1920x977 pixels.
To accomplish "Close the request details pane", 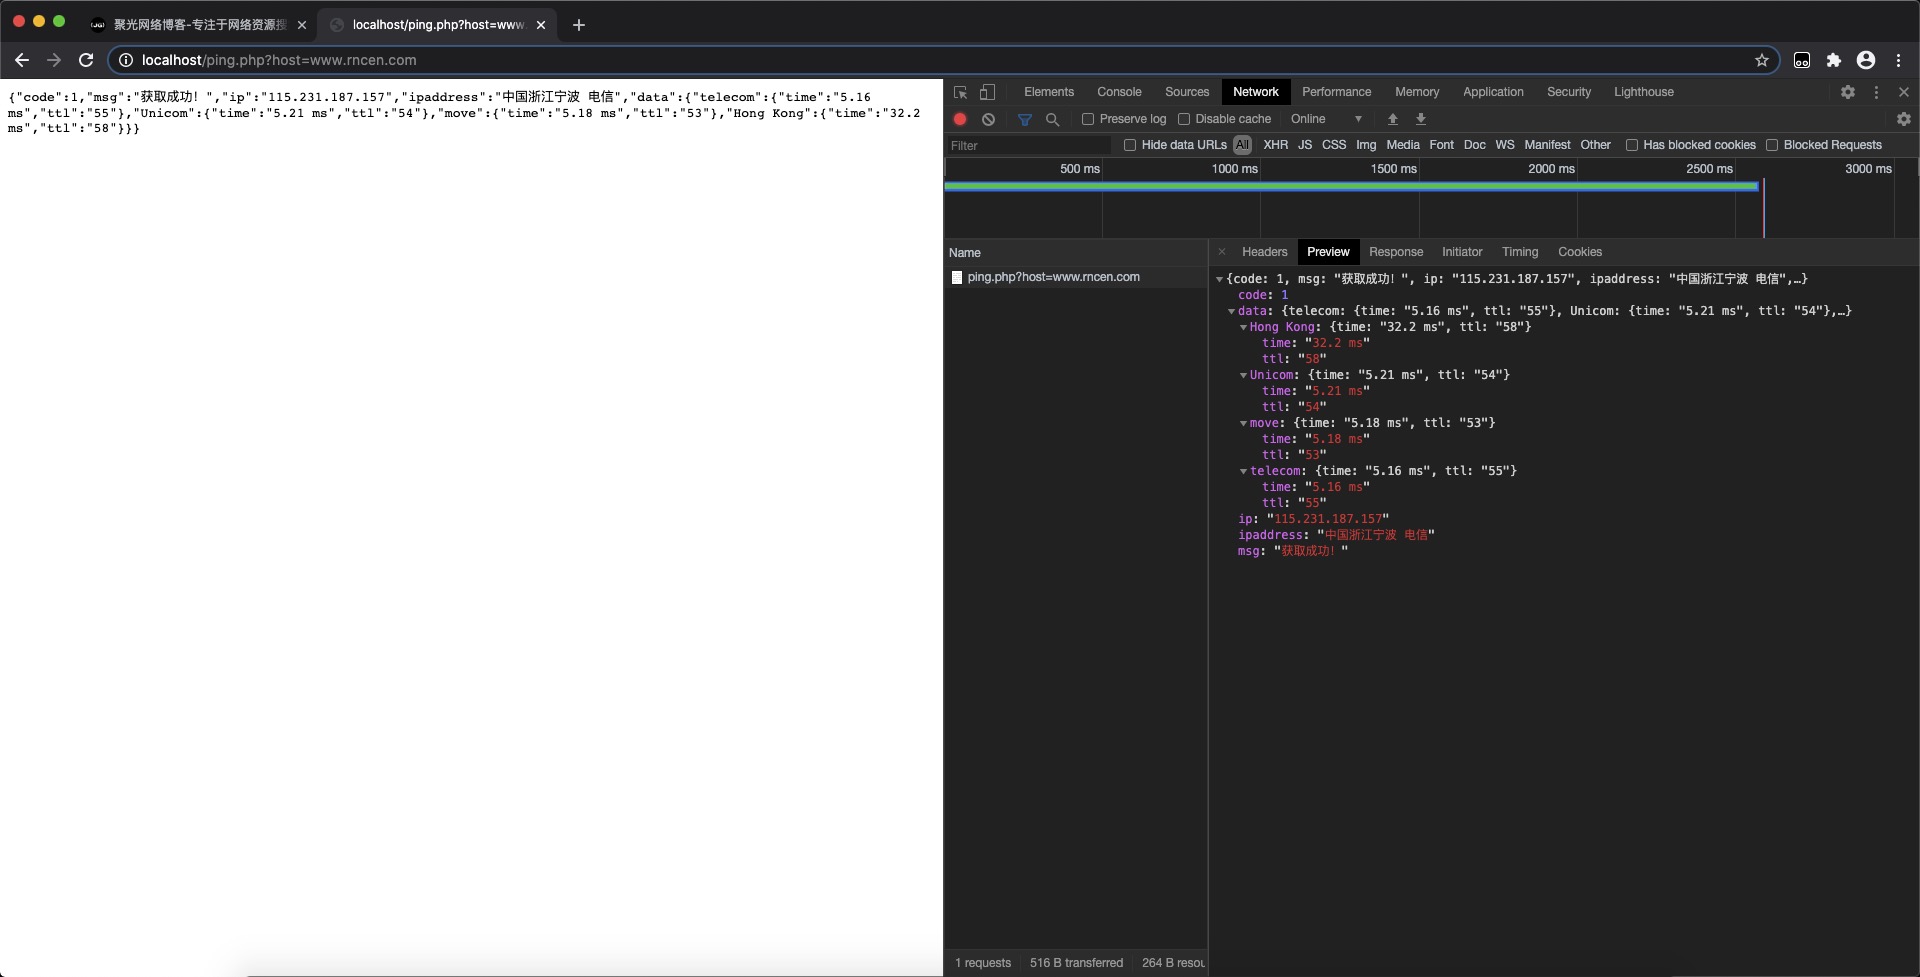I will [1222, 252].
